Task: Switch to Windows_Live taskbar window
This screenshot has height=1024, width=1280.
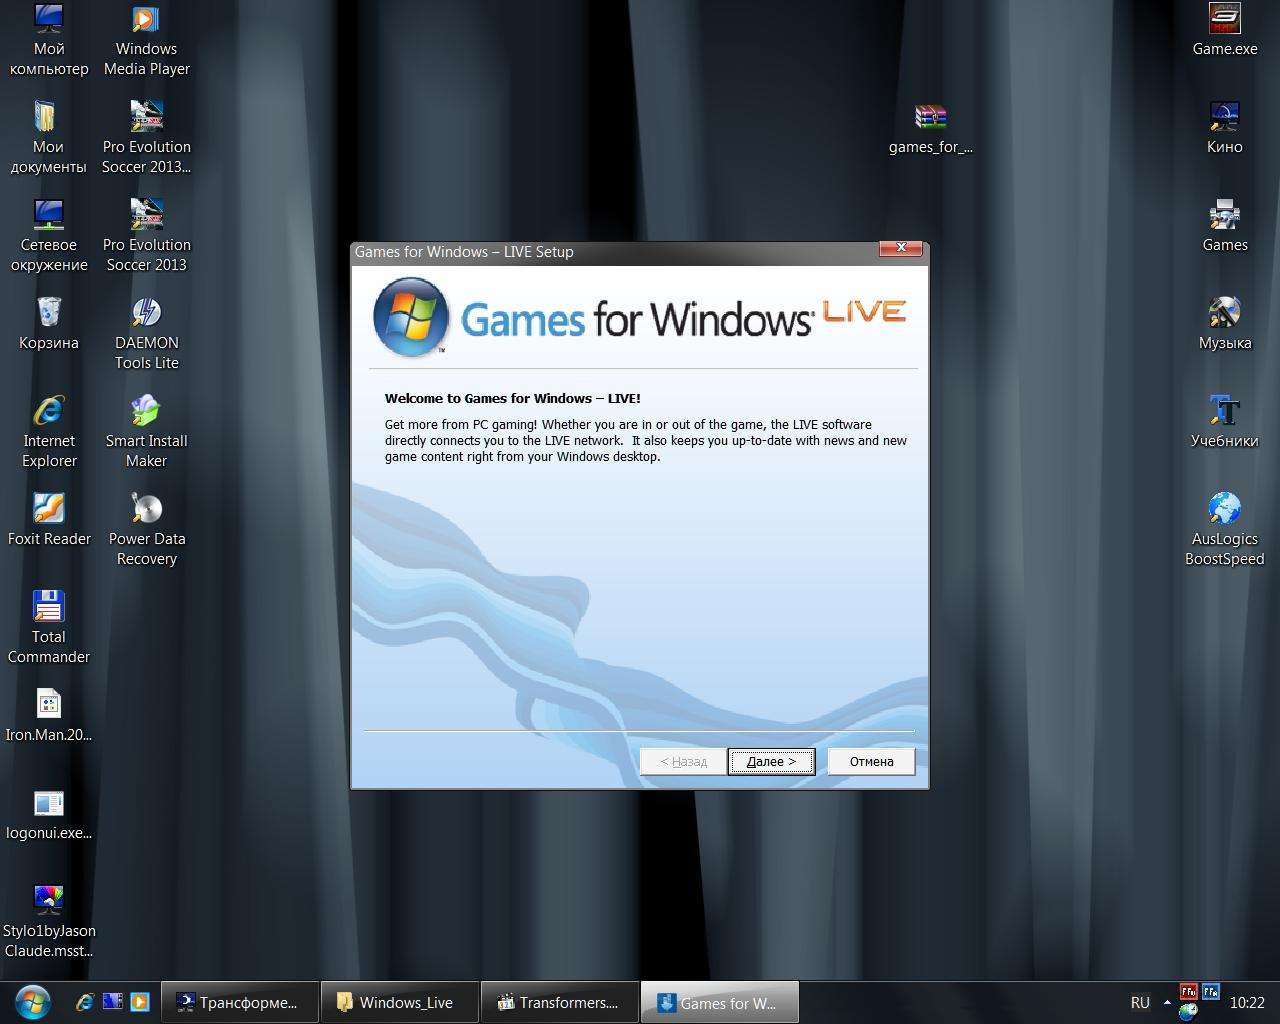Action: click(x=399, y=1002)
